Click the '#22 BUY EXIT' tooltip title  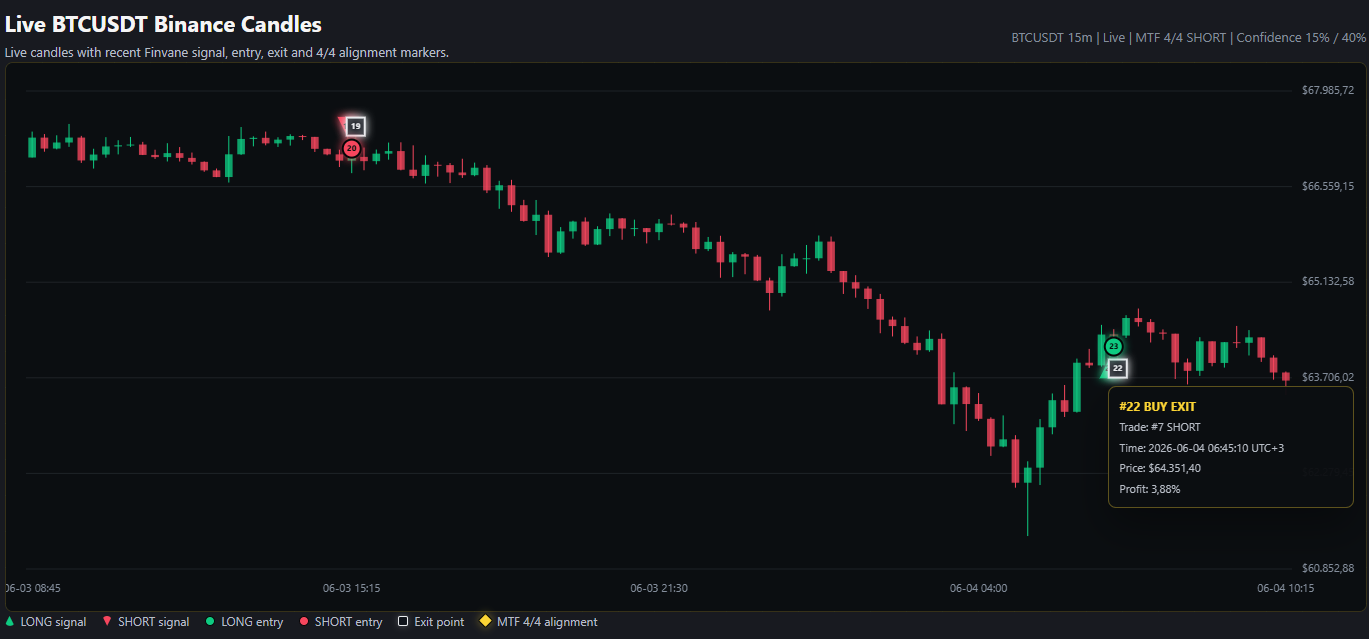click(x=1157, y=406)
